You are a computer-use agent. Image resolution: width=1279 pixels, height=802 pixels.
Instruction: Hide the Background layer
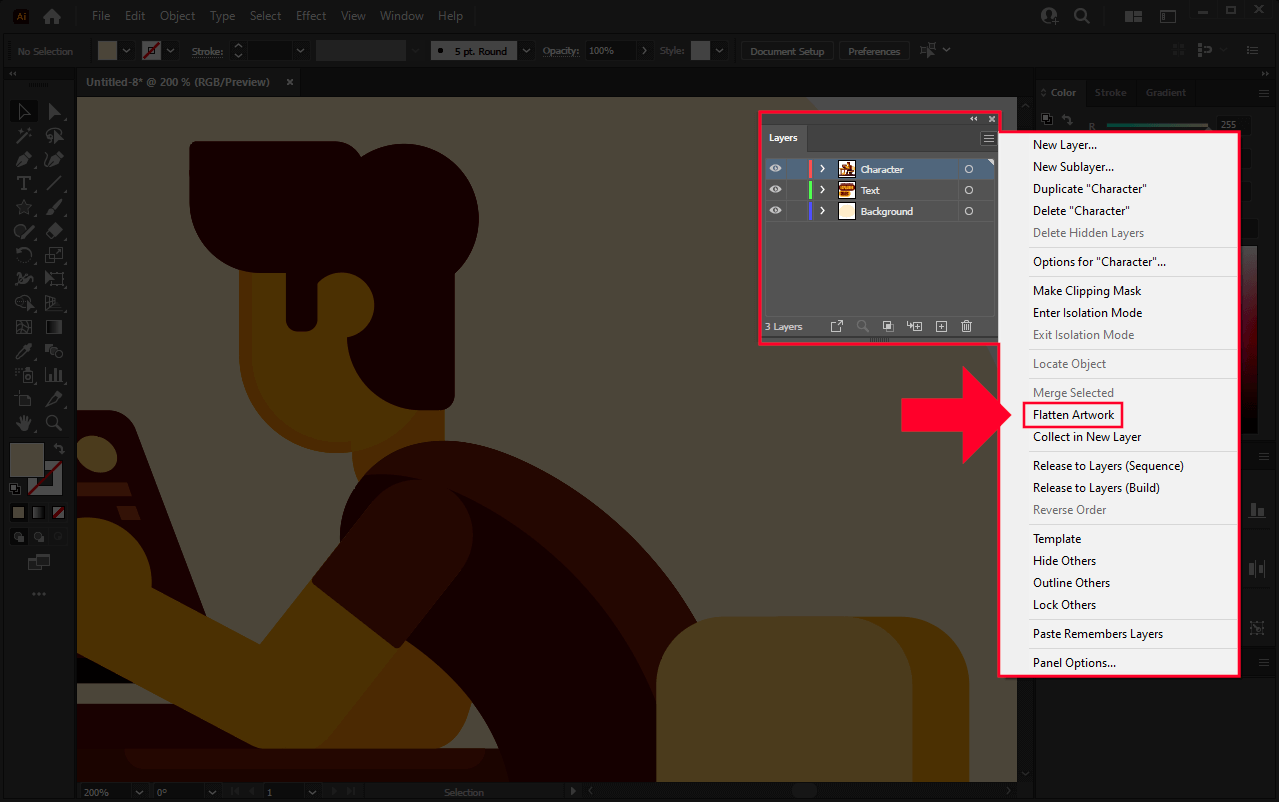[x=775, y=211]
